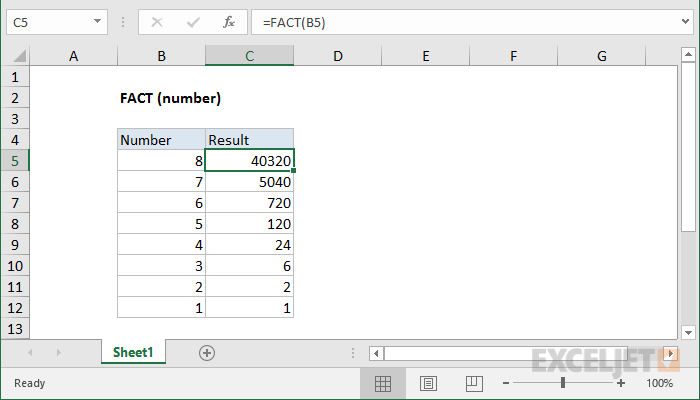Select row 7 header

point(15,203)
